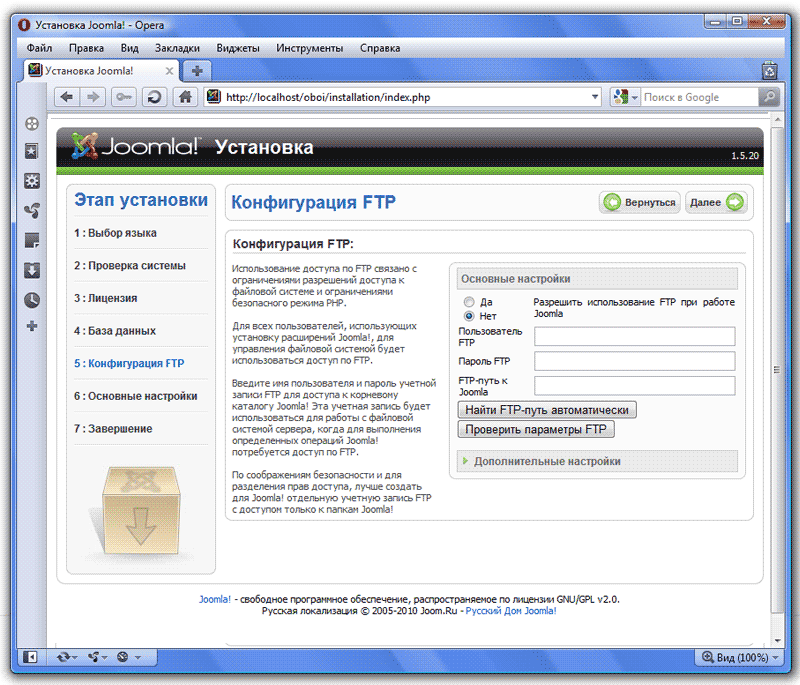The image size is (800, 685).
Task: Click the "Далее" button
Action: [718, 203]
